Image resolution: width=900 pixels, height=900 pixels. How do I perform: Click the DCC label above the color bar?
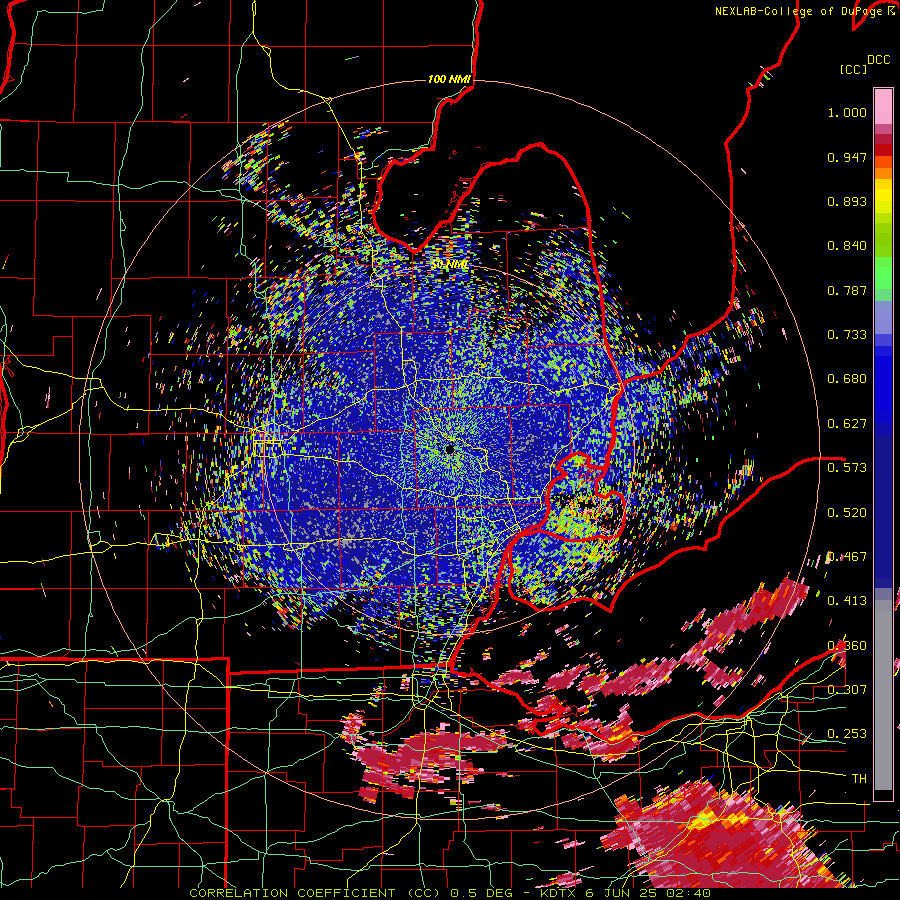pyautogui.click(x=879, y=59)
